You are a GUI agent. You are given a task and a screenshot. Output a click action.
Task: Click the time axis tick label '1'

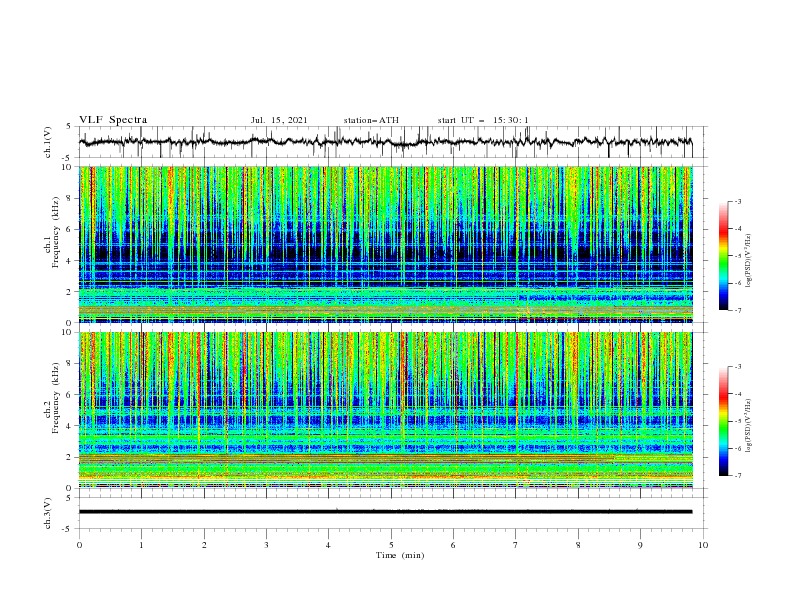141,545
